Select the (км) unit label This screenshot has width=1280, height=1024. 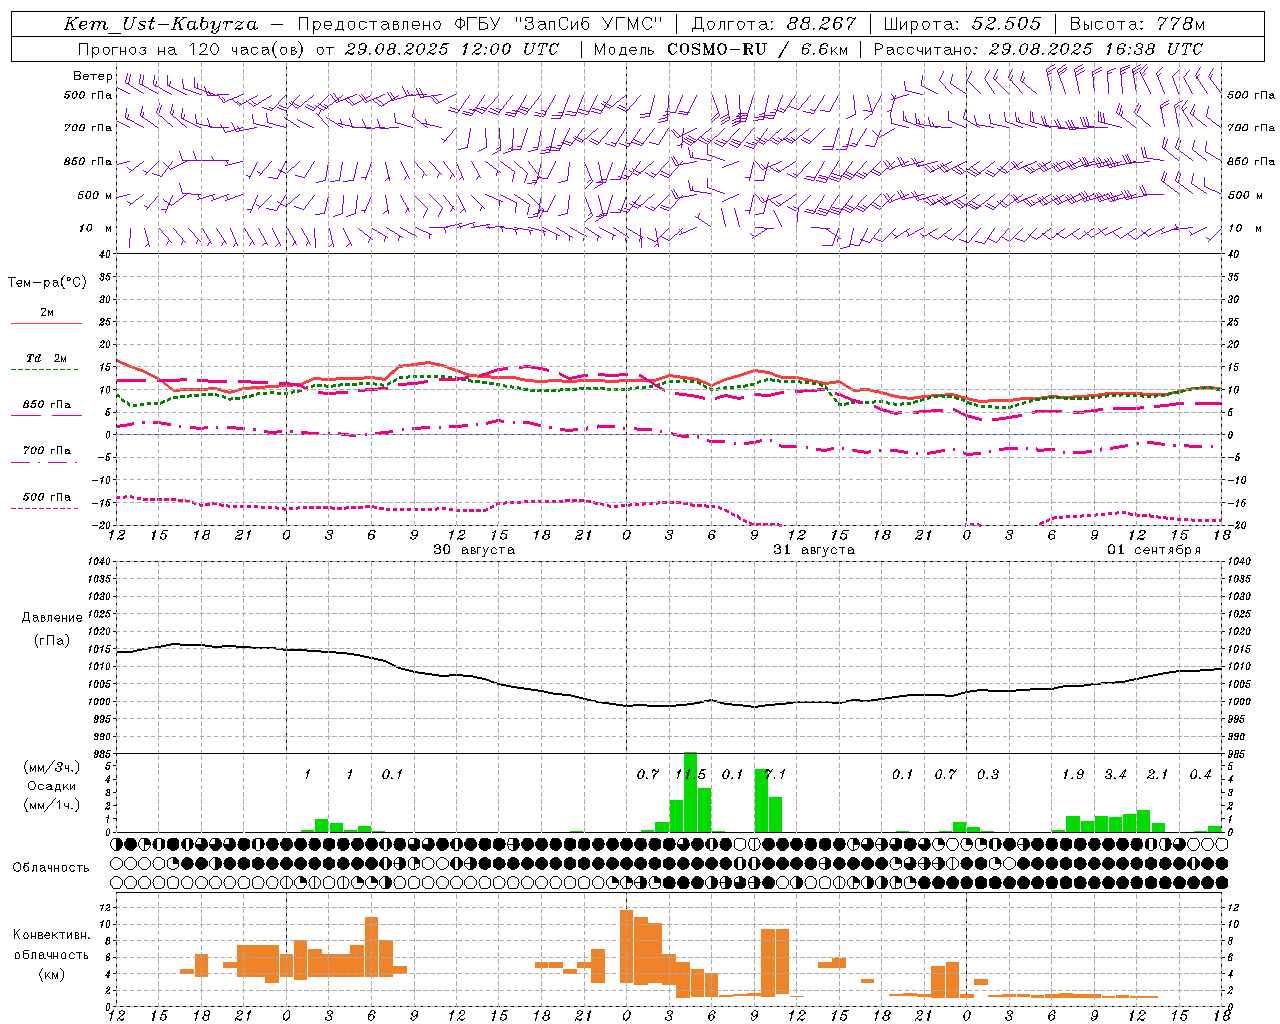pyautogui.click(x=51, y=974)
